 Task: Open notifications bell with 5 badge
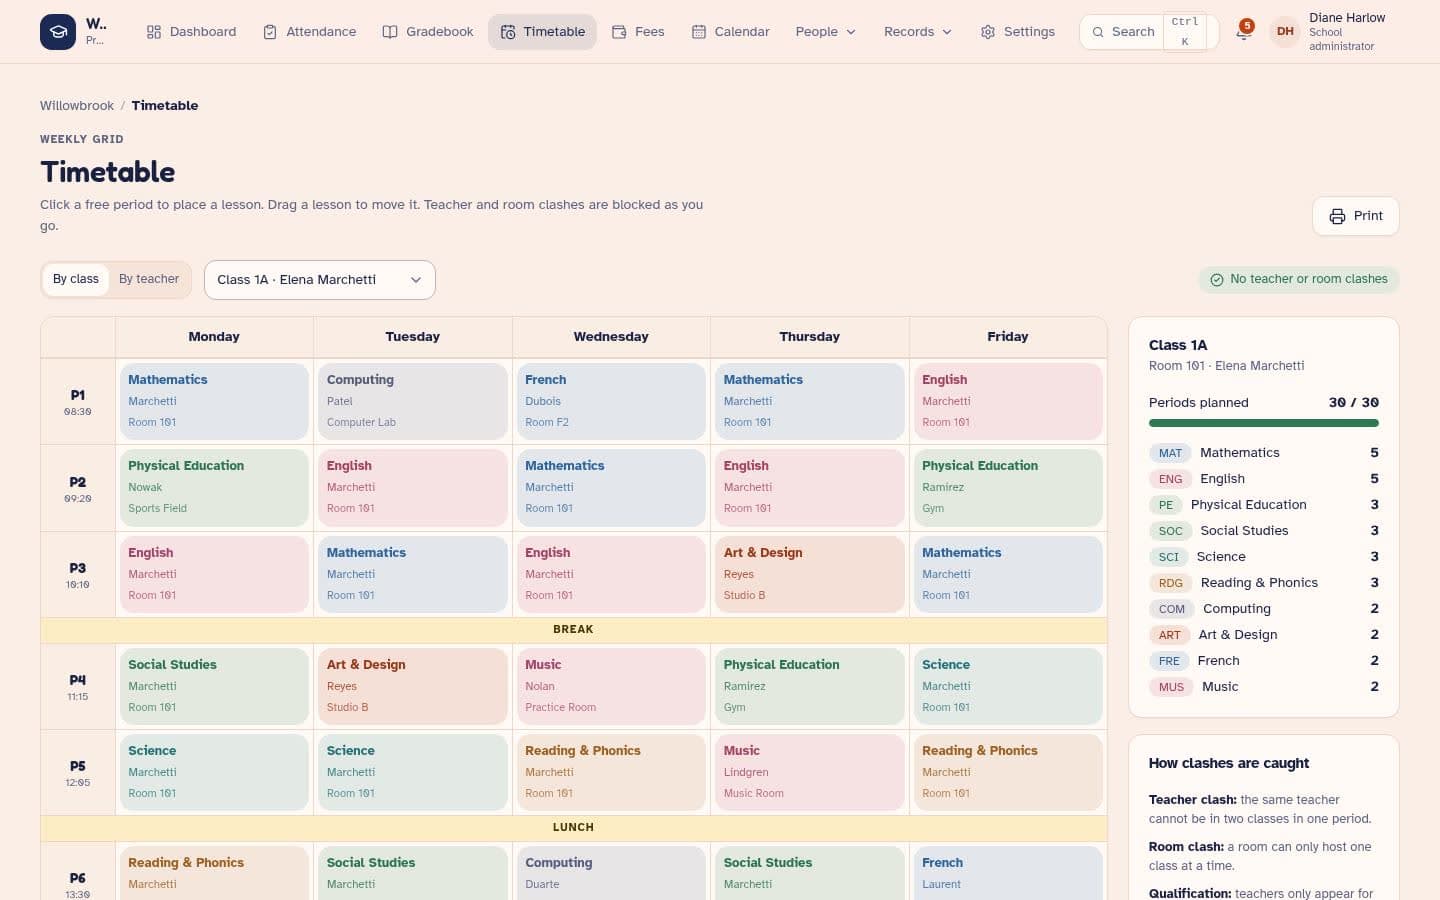tap(1243, 31)
